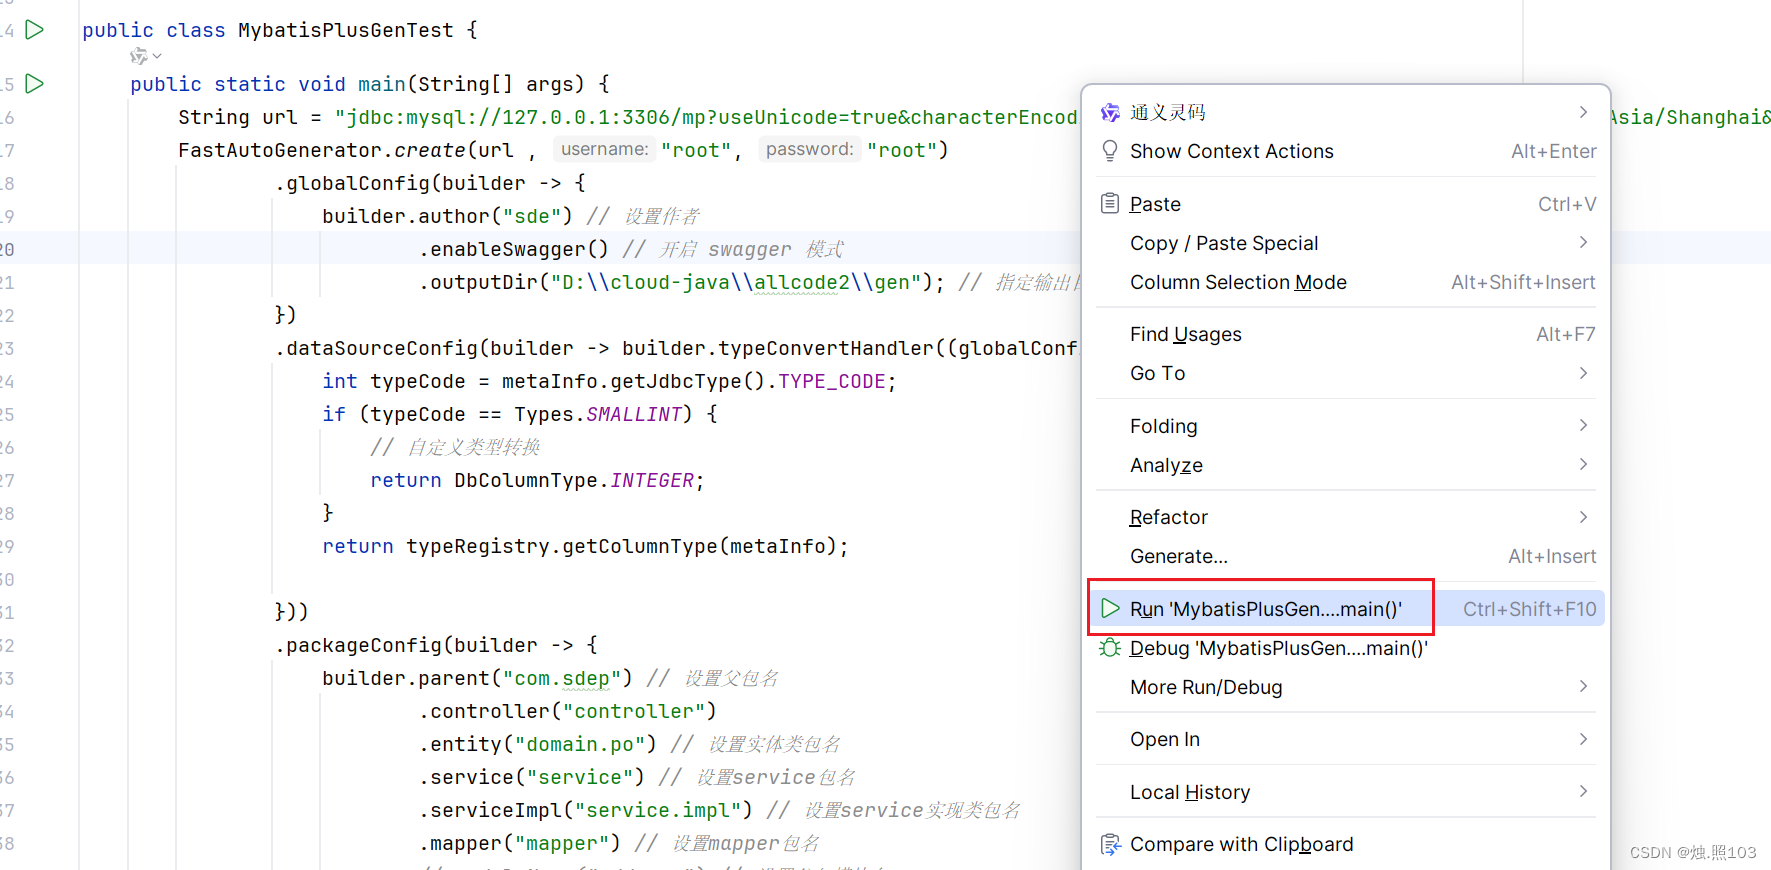1771x870 pixels.
Task: Select Find Usages
Action: [x=1346, y=334]
